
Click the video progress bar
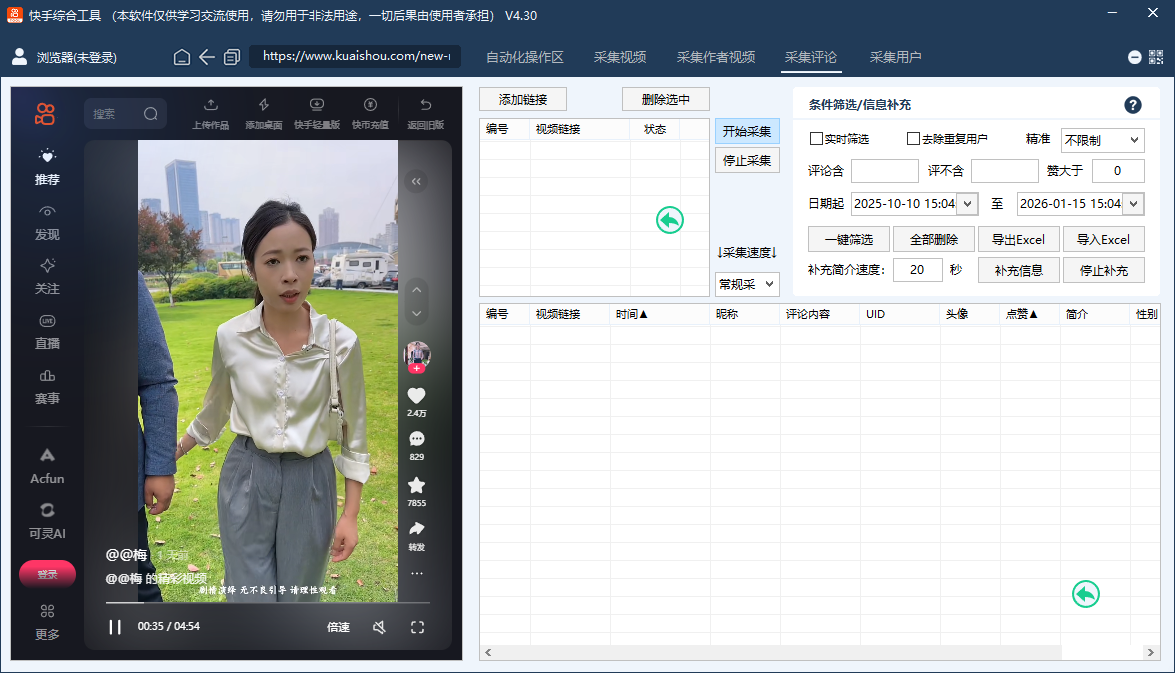(x=265, y=604)
